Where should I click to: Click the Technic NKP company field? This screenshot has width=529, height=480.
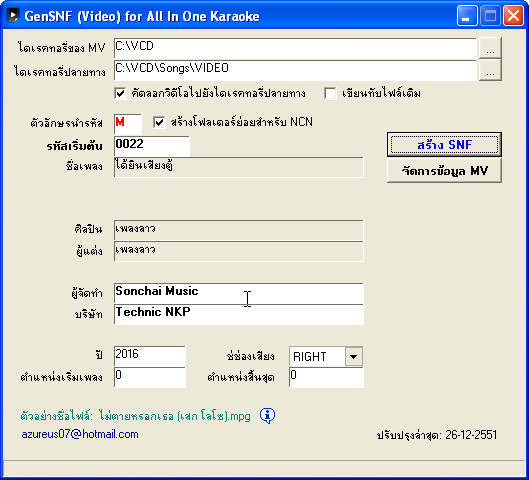(x=239, y=314)
